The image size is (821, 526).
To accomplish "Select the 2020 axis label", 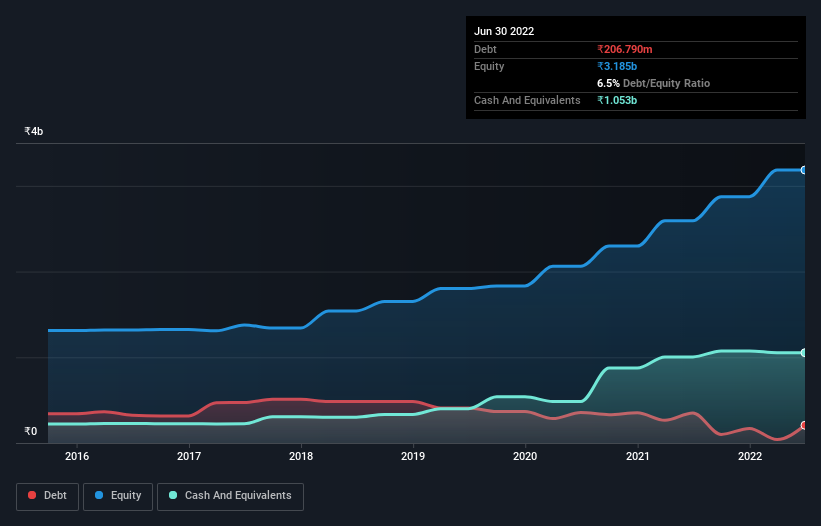I will pyautogui.click(x=525, y=456).
